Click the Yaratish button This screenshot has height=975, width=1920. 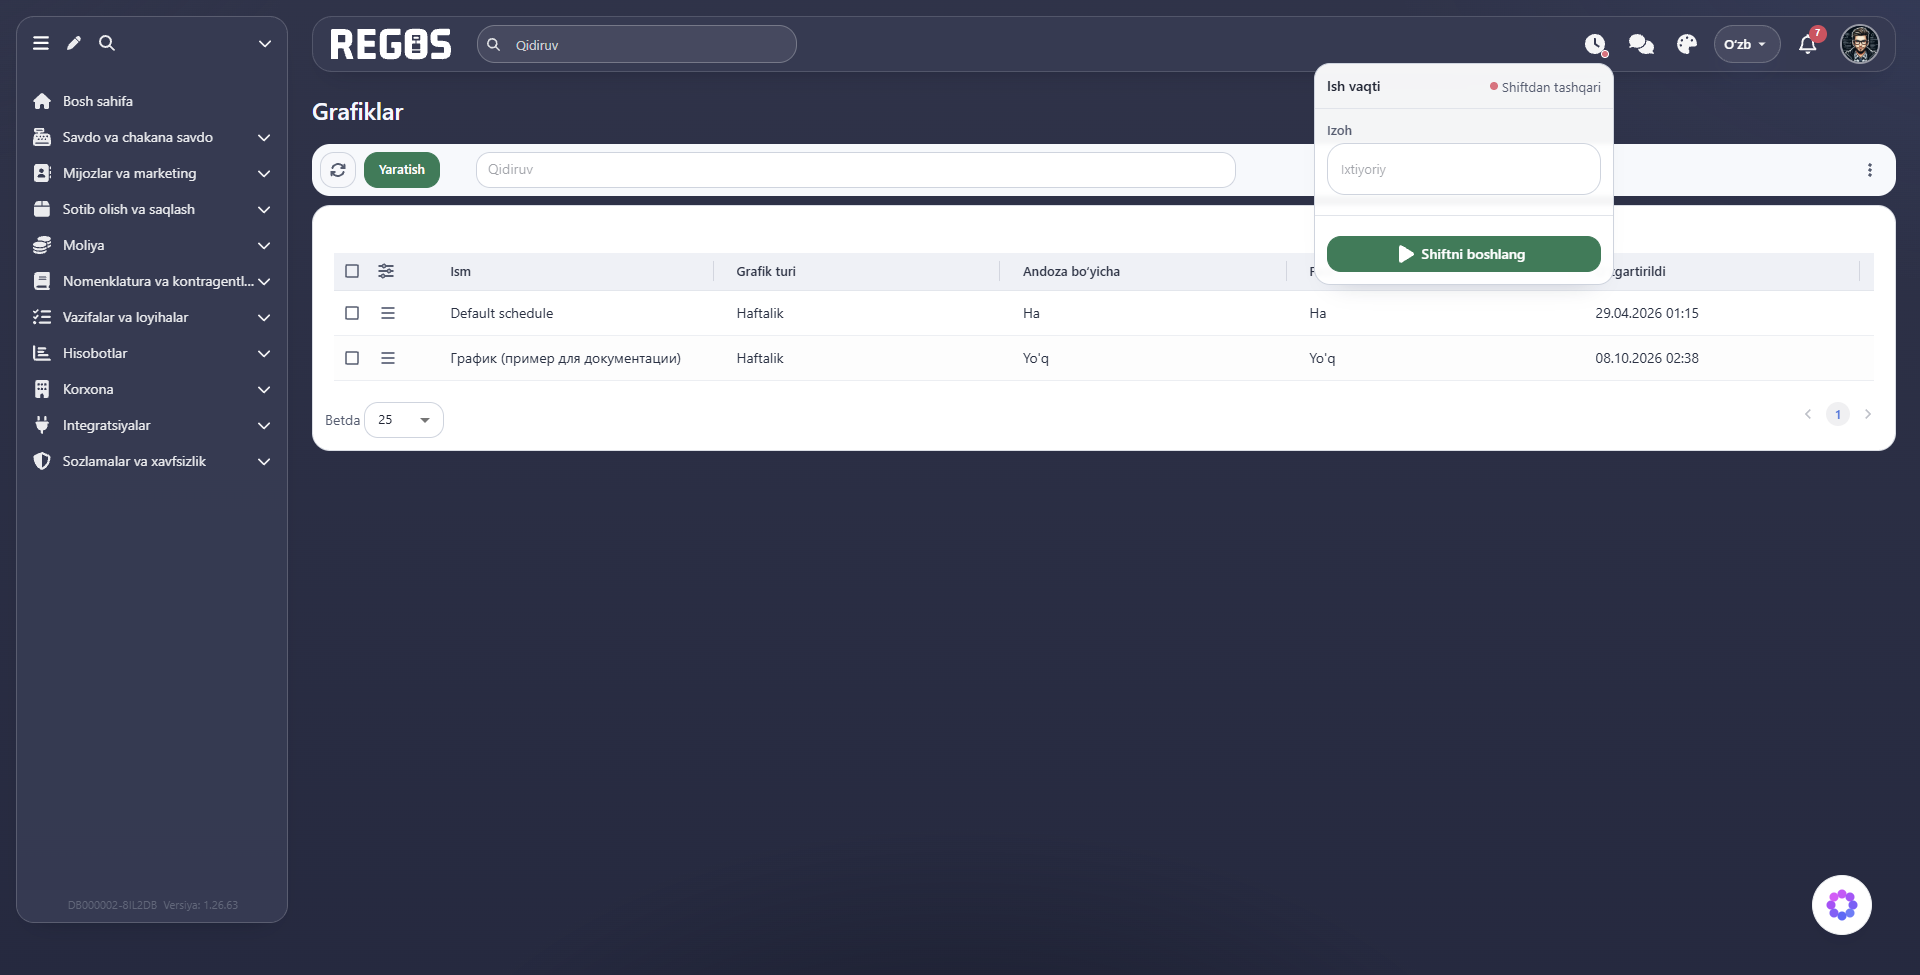coord(402,170)
